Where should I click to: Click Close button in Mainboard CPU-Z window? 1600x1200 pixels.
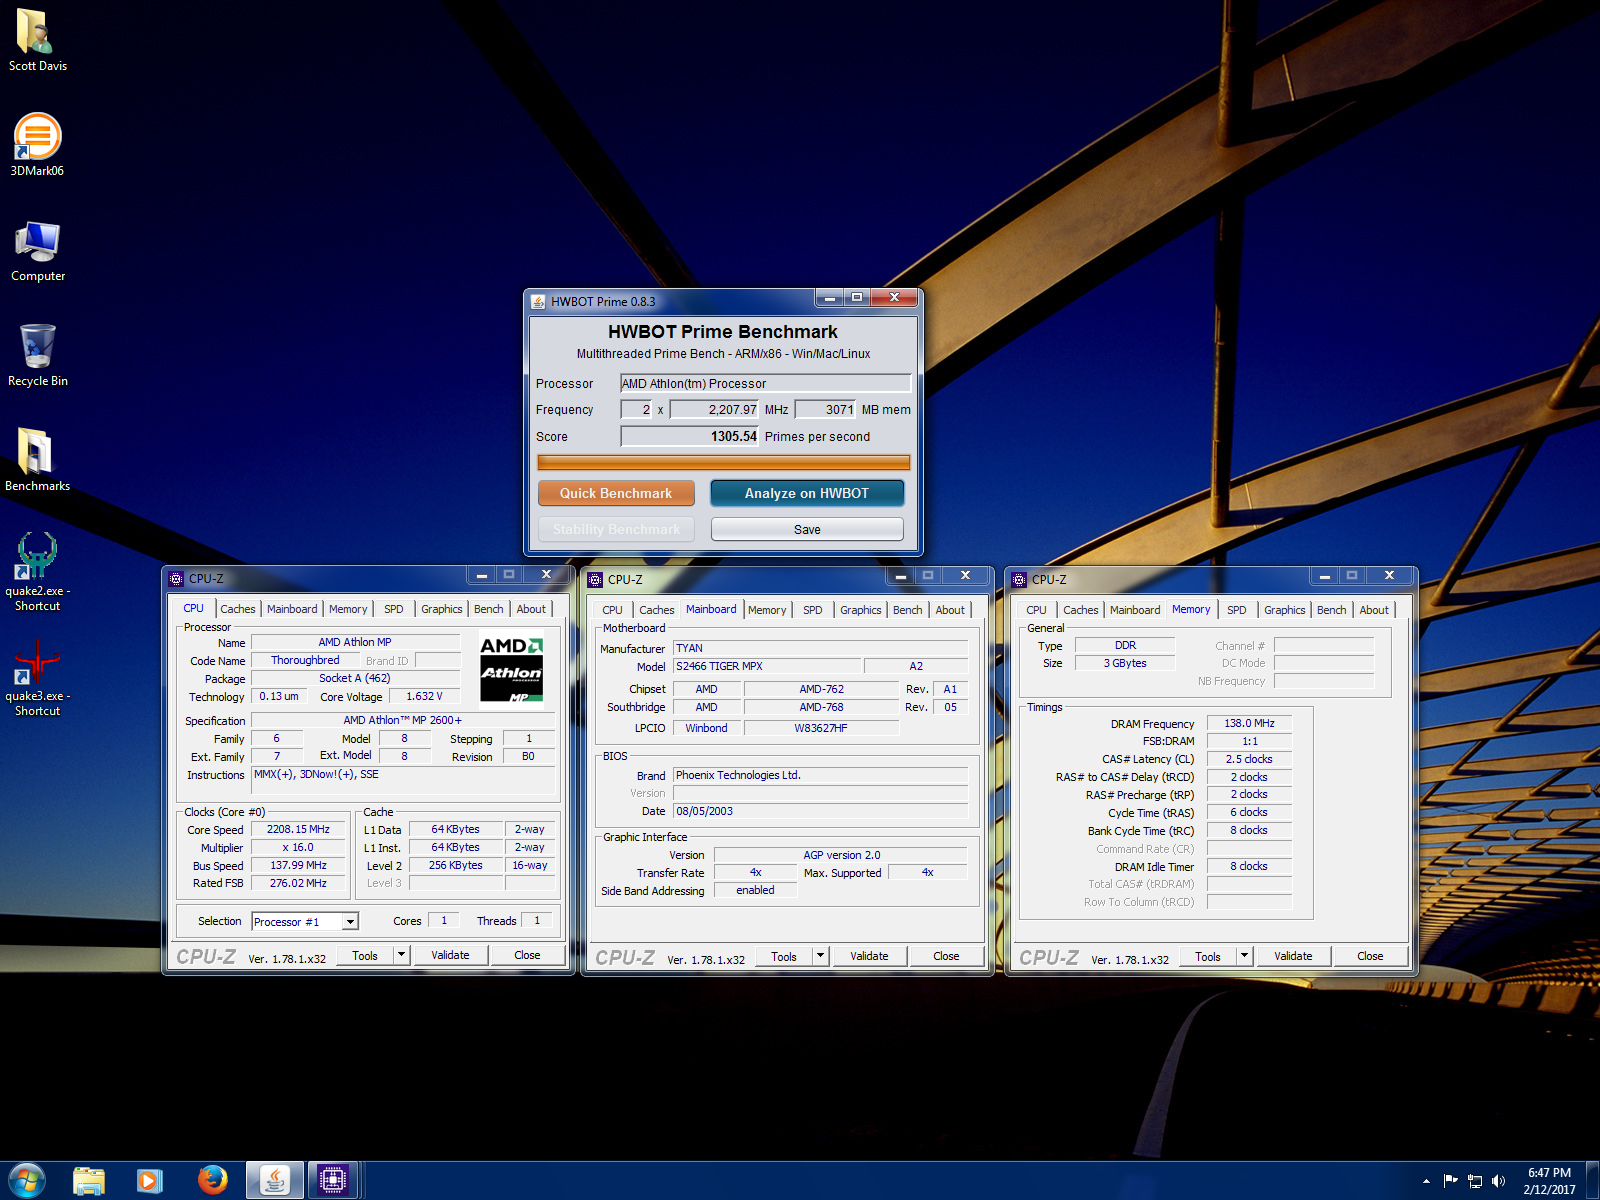coord(946,956)
